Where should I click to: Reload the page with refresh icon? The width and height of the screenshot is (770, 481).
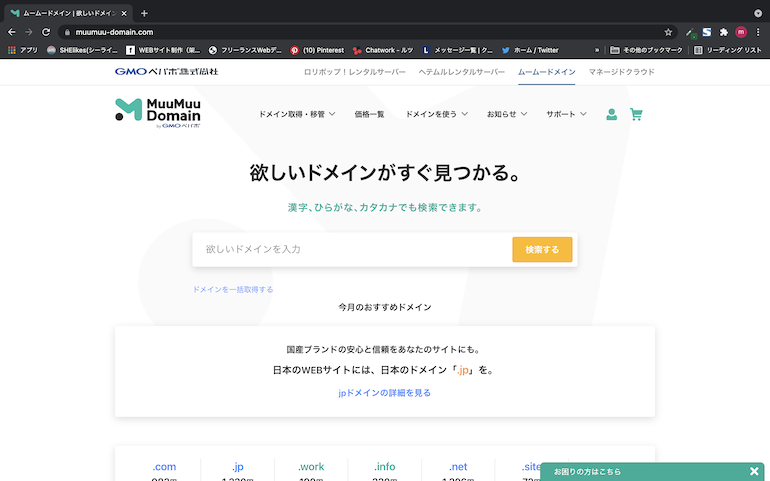tap(46, 32)
